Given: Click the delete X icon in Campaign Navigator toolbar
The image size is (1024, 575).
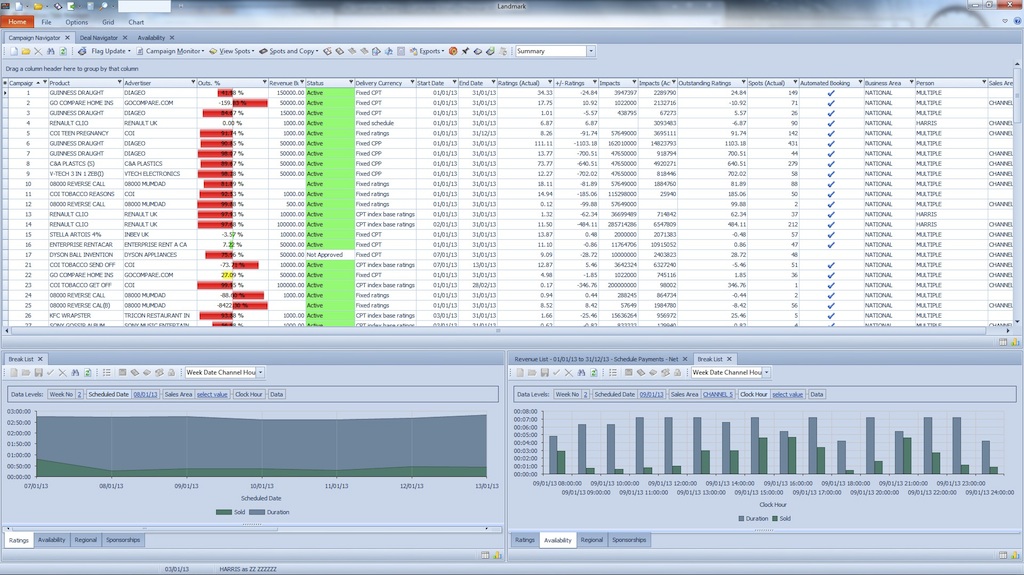Looking at the screenshot, I should point(38,51).
